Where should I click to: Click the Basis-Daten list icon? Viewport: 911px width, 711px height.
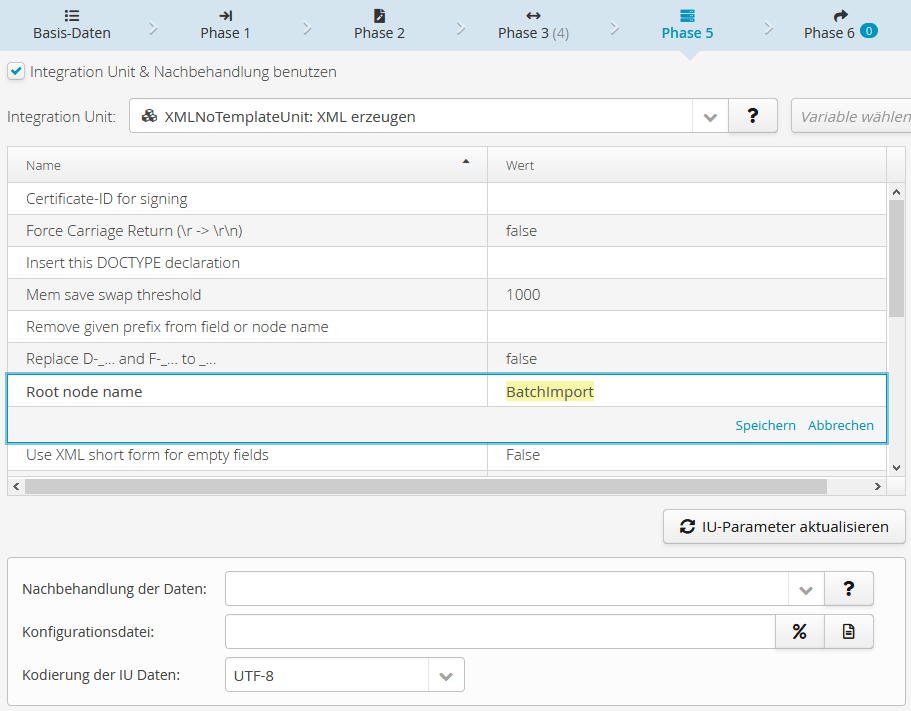click(x=71, y=16)
